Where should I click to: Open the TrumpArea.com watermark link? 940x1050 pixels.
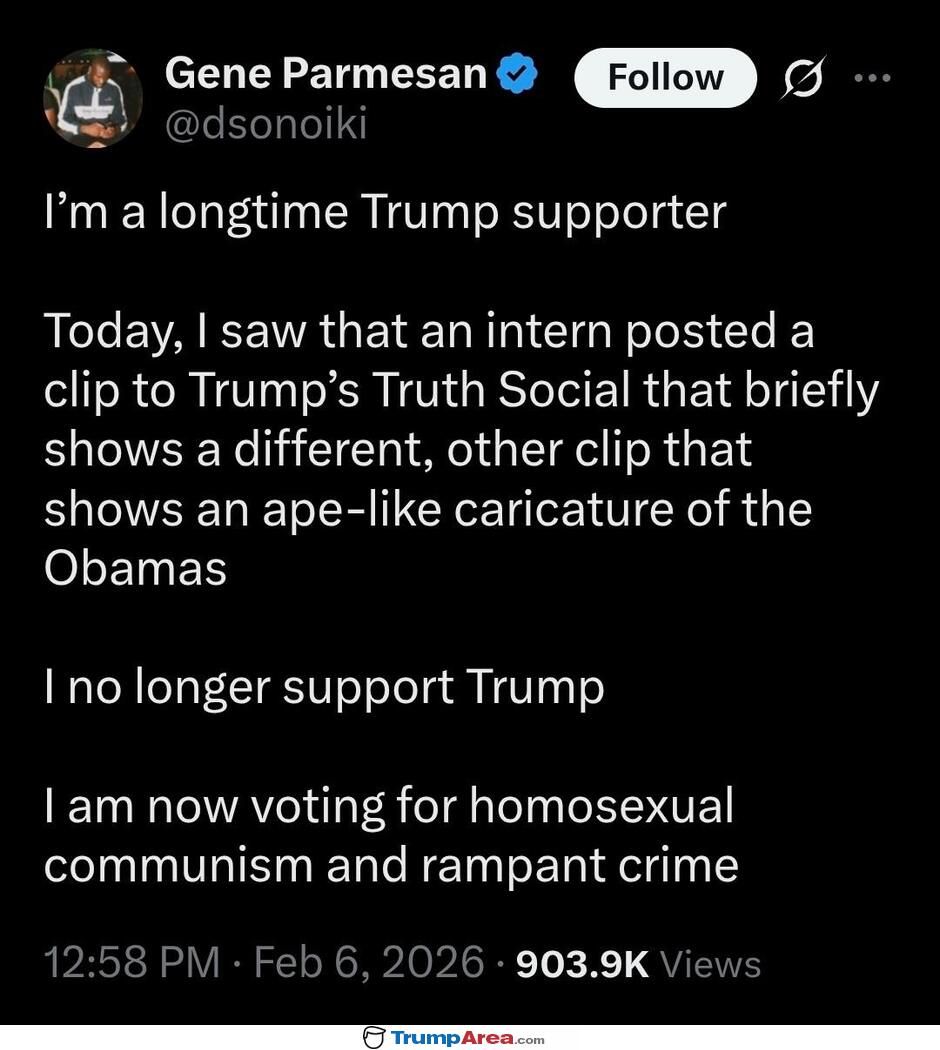[x=467, y=1037]
